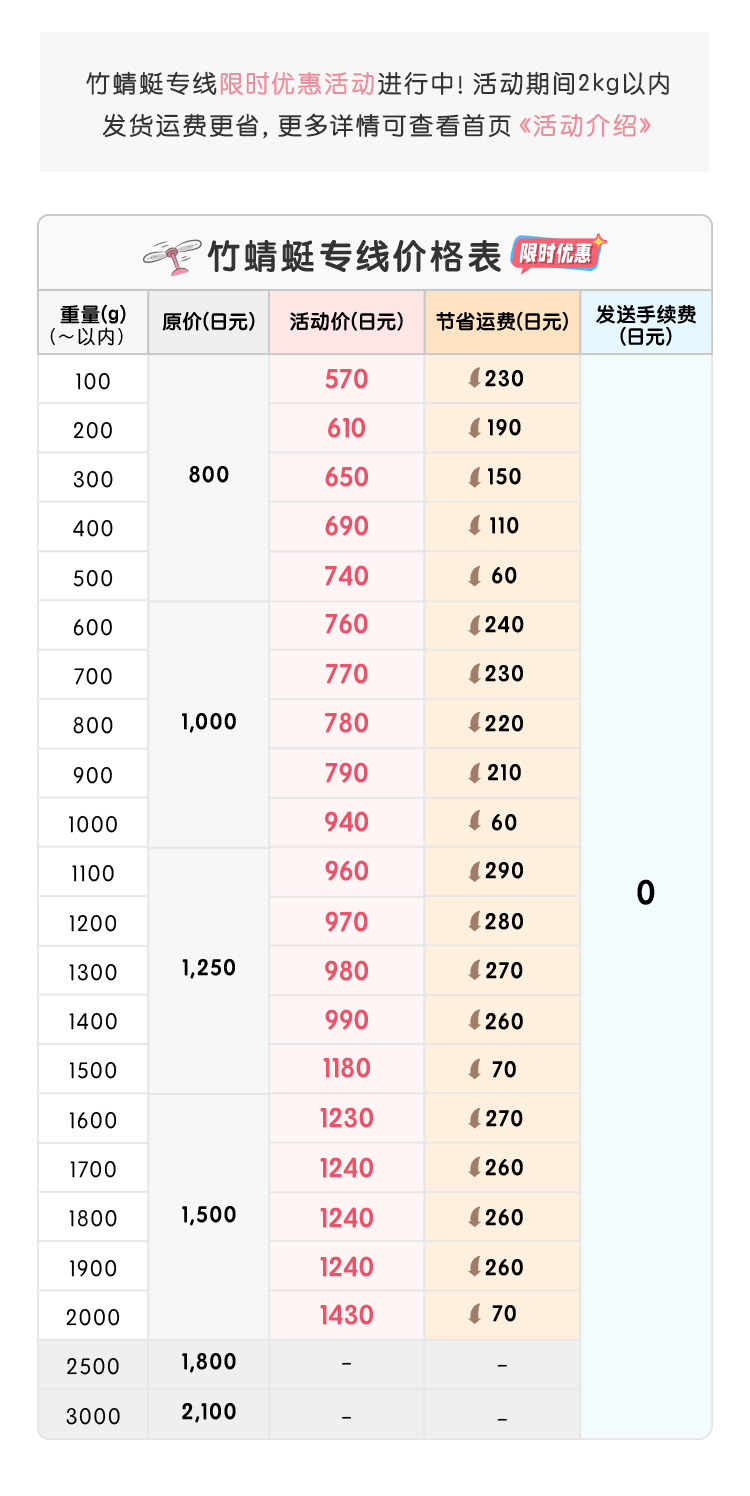Click the savings arrow next to 280
Image resolution: width=750 pixels, height=1496 pixels.
coord(474,921)
